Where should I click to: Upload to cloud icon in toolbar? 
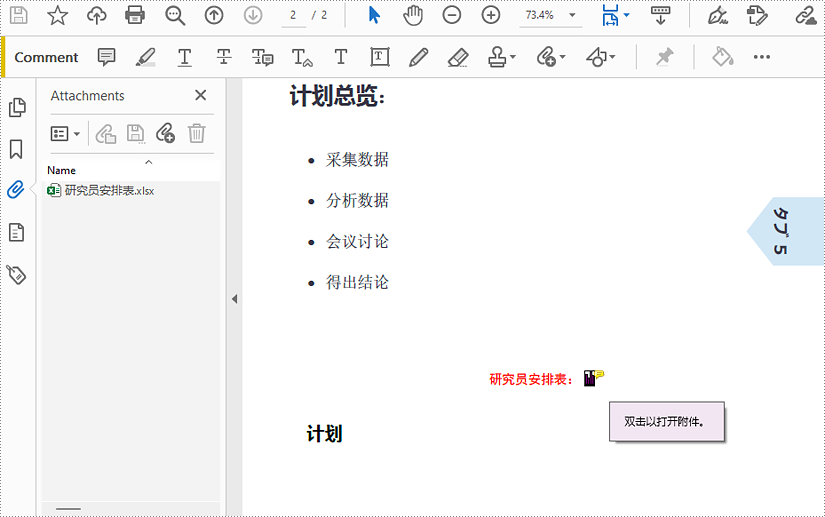[96, 15]
